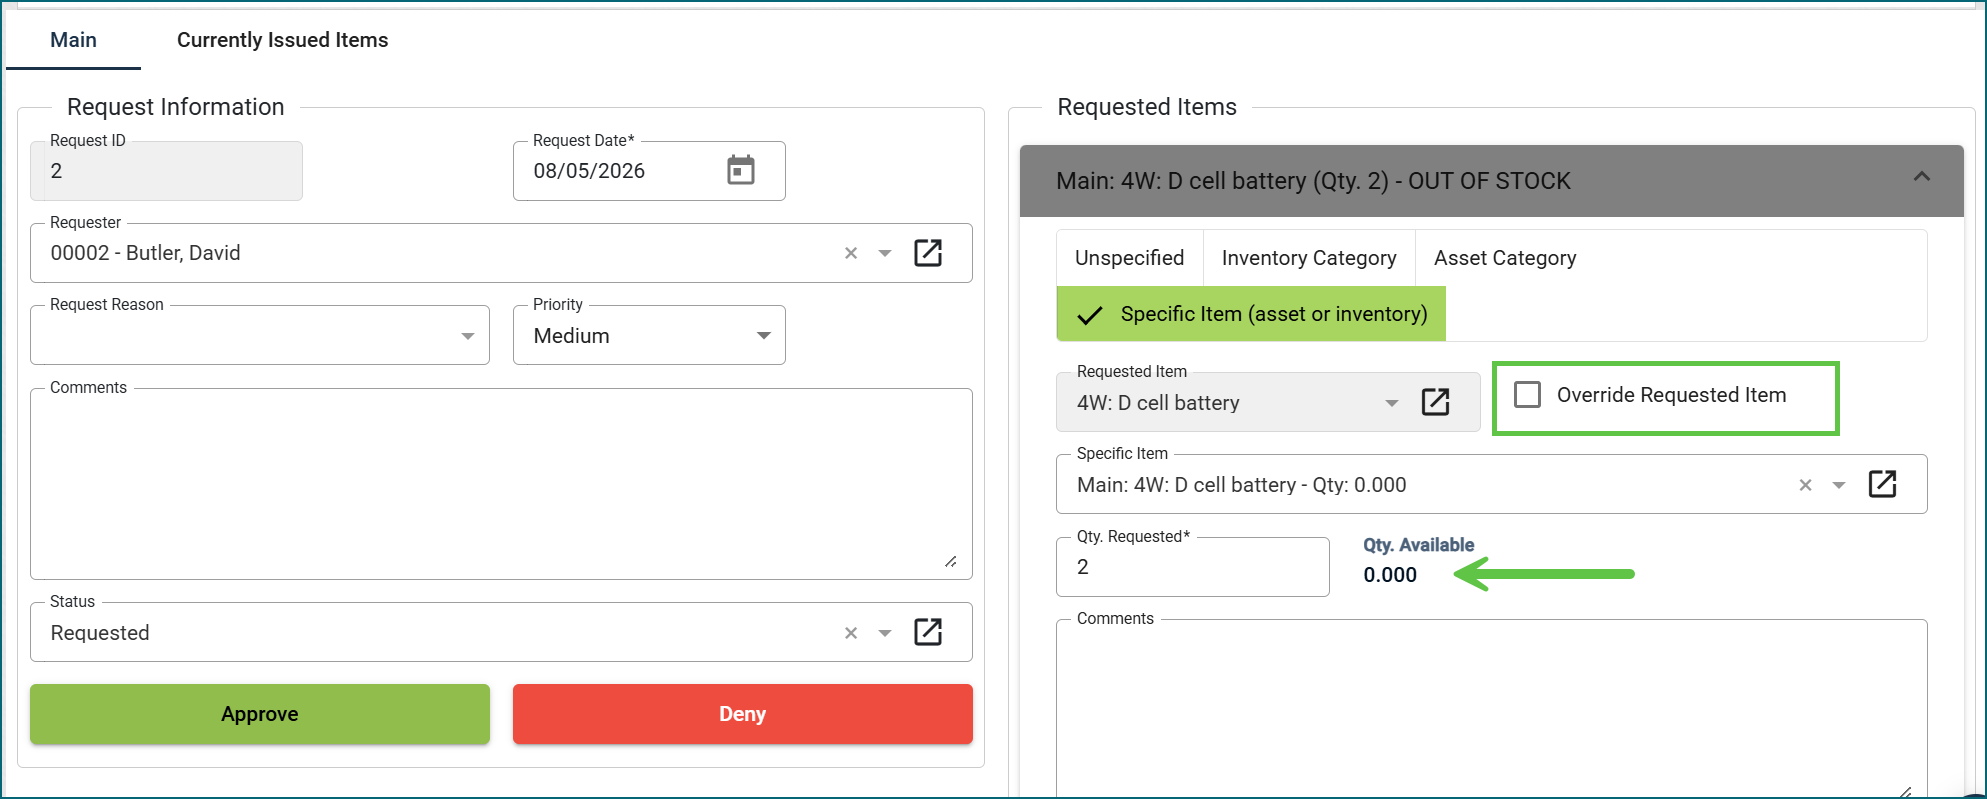Click the Qty. Available value 0.000

click(x=1390, y=575)
